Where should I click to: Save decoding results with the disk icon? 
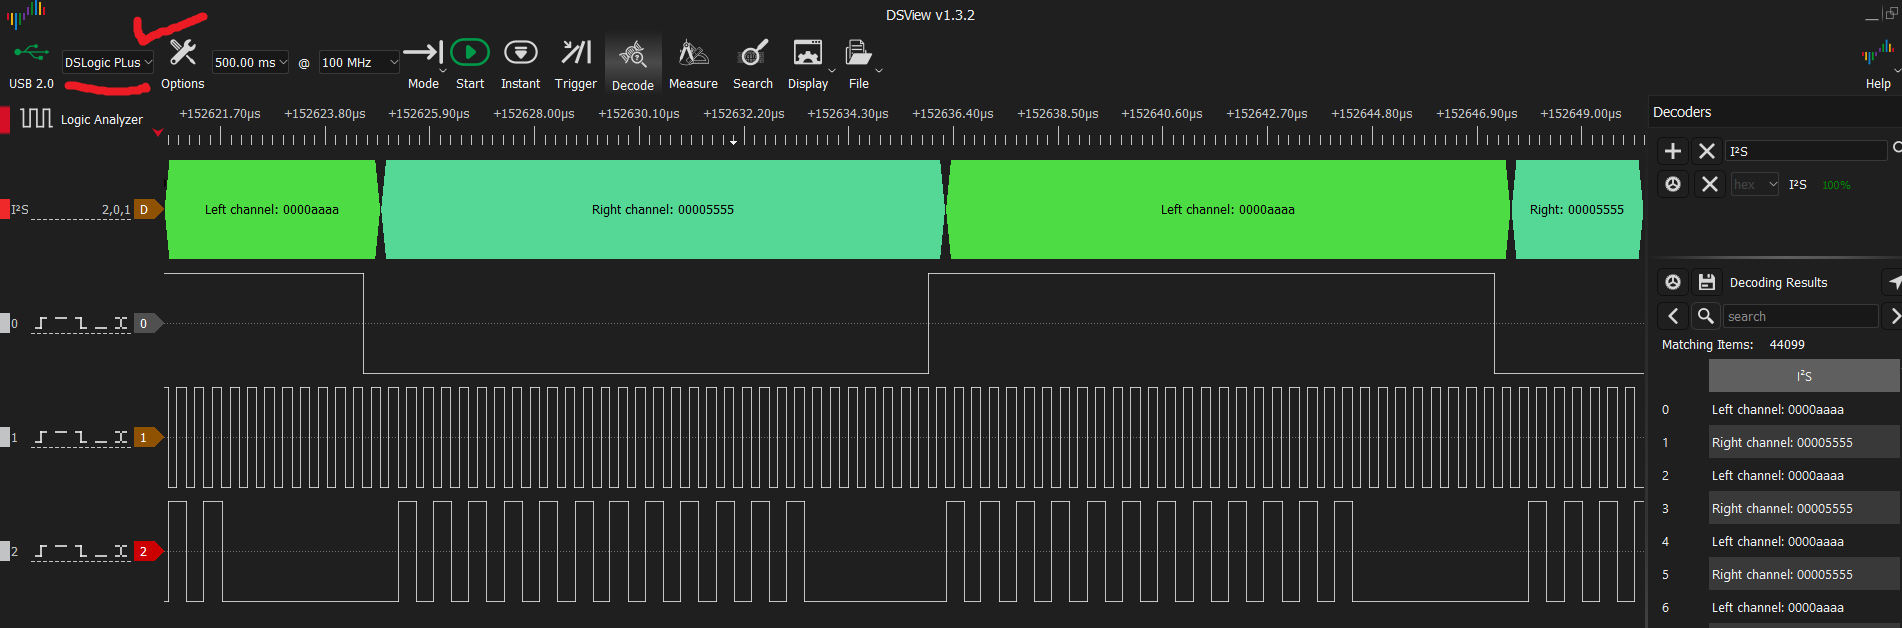click(x=1707, y=282)
